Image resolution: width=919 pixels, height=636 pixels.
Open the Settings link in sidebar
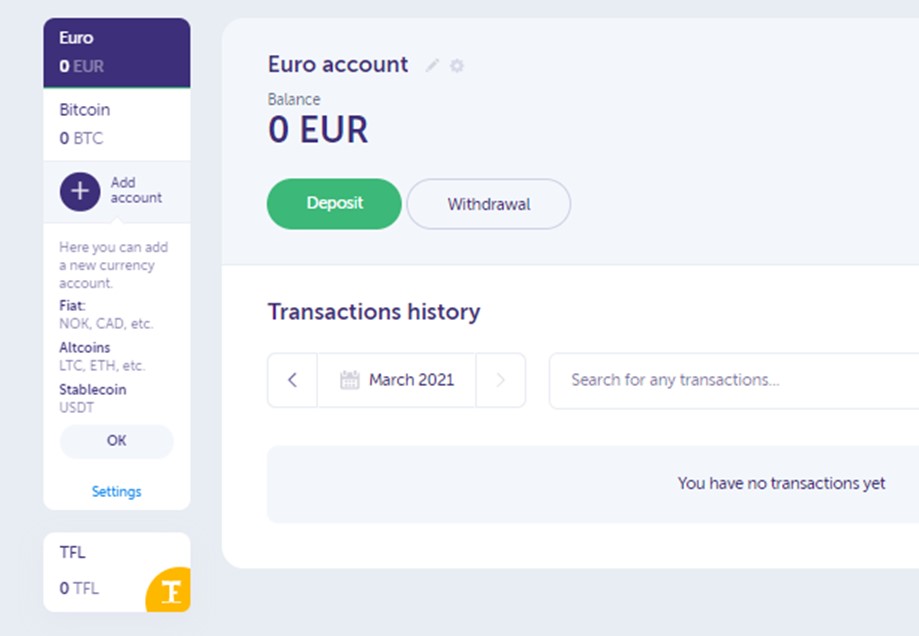click(117, 491)
